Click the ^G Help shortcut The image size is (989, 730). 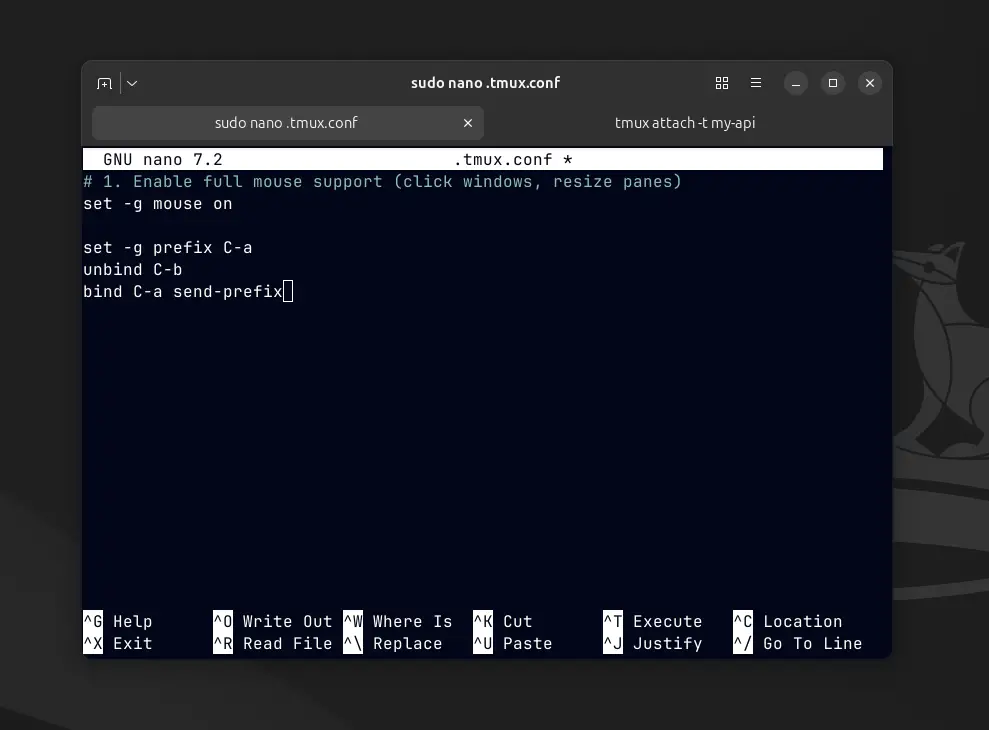[x=118, y=621]
